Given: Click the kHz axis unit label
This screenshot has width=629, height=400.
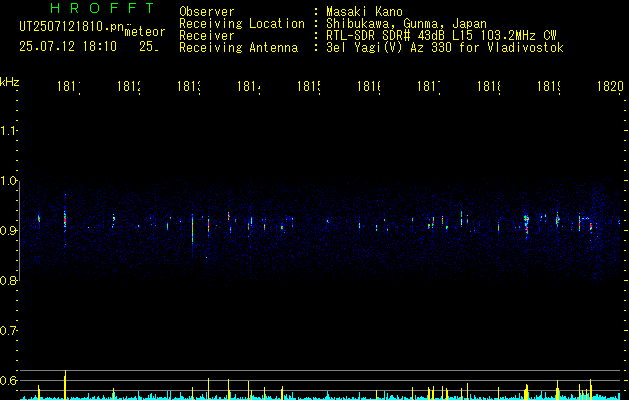Looking at the screenshot, I should click(10, 82).
